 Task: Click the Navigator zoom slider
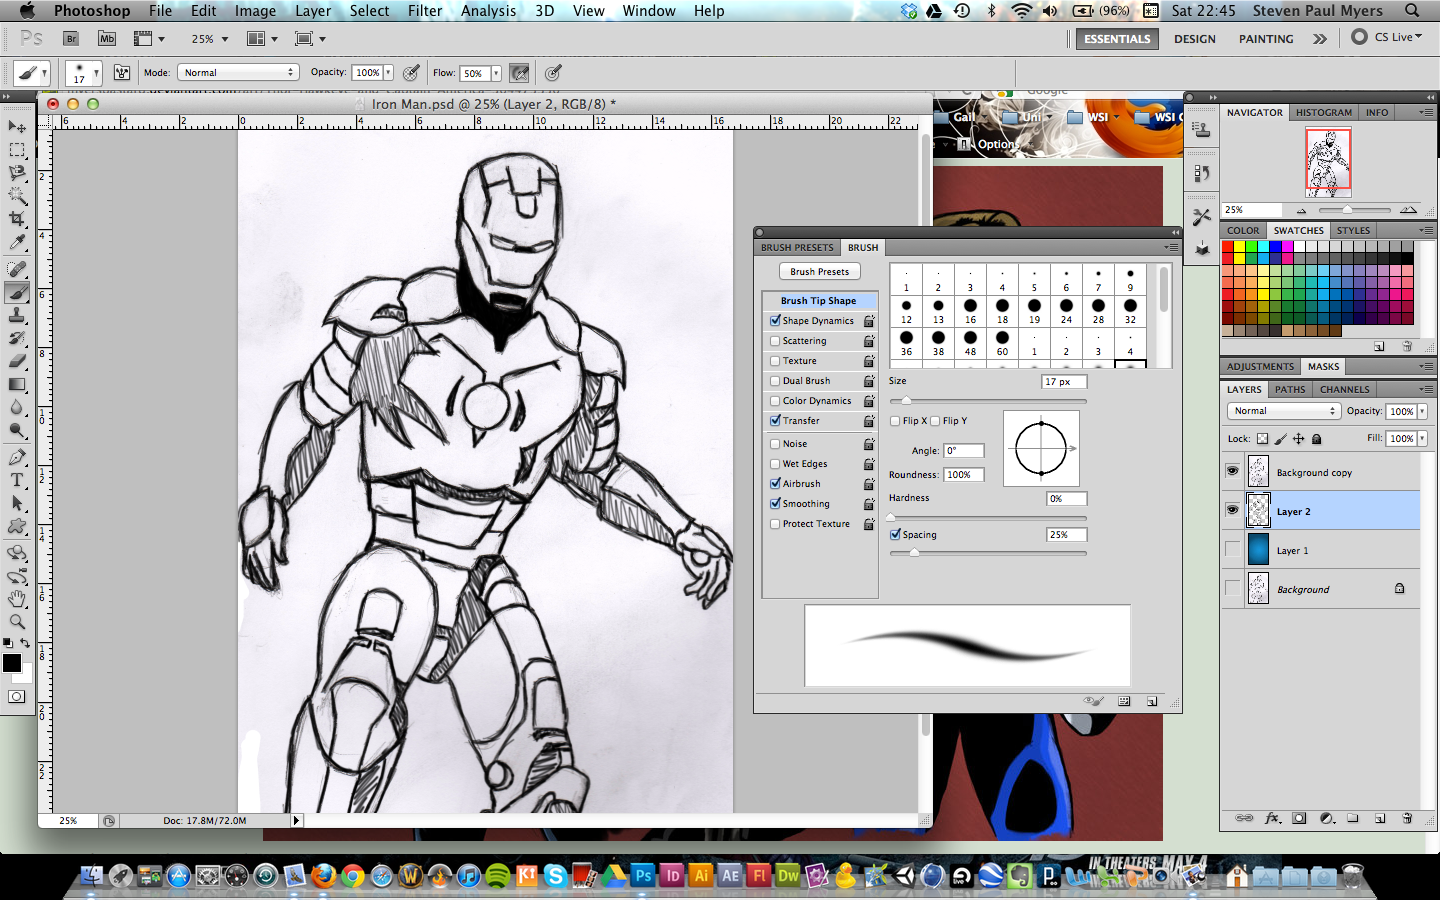(x=1354, y=210)
